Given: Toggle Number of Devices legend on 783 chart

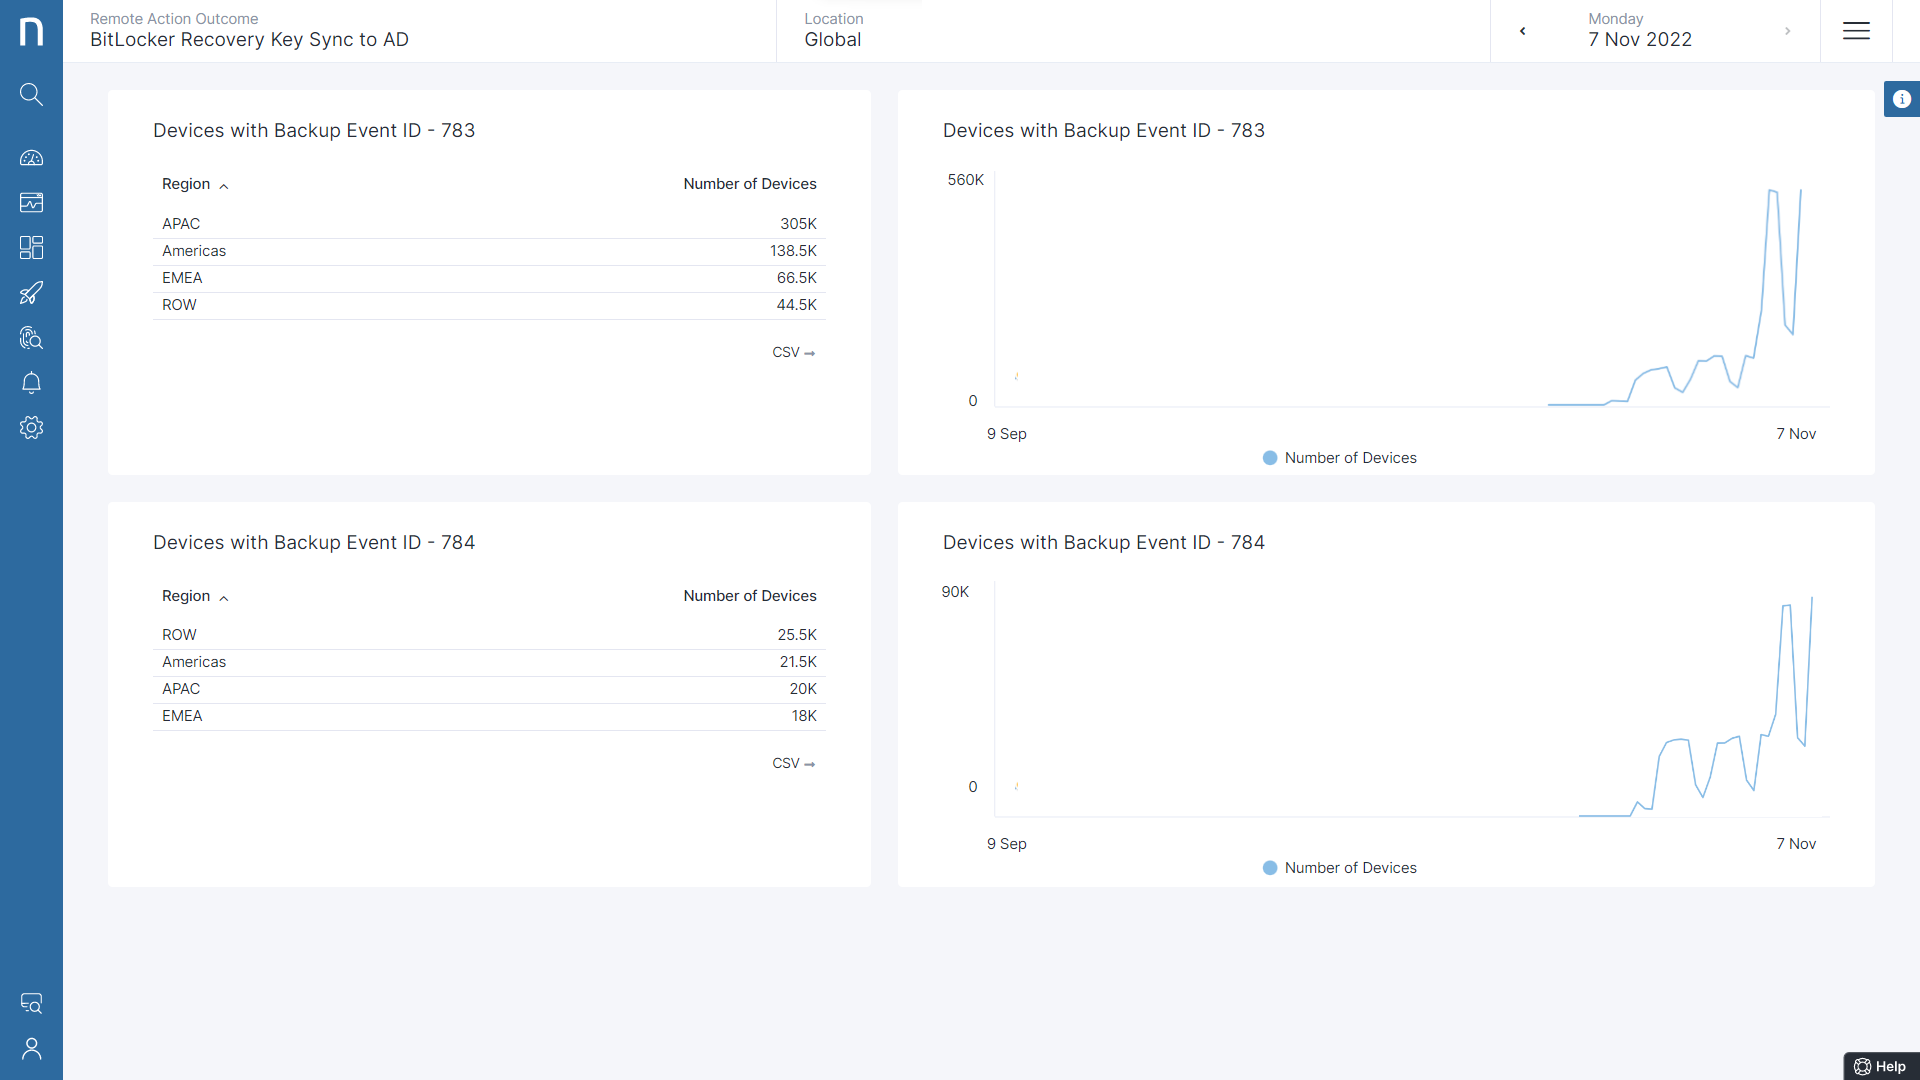Looking at the screenshot, I should coord(1340,457).
